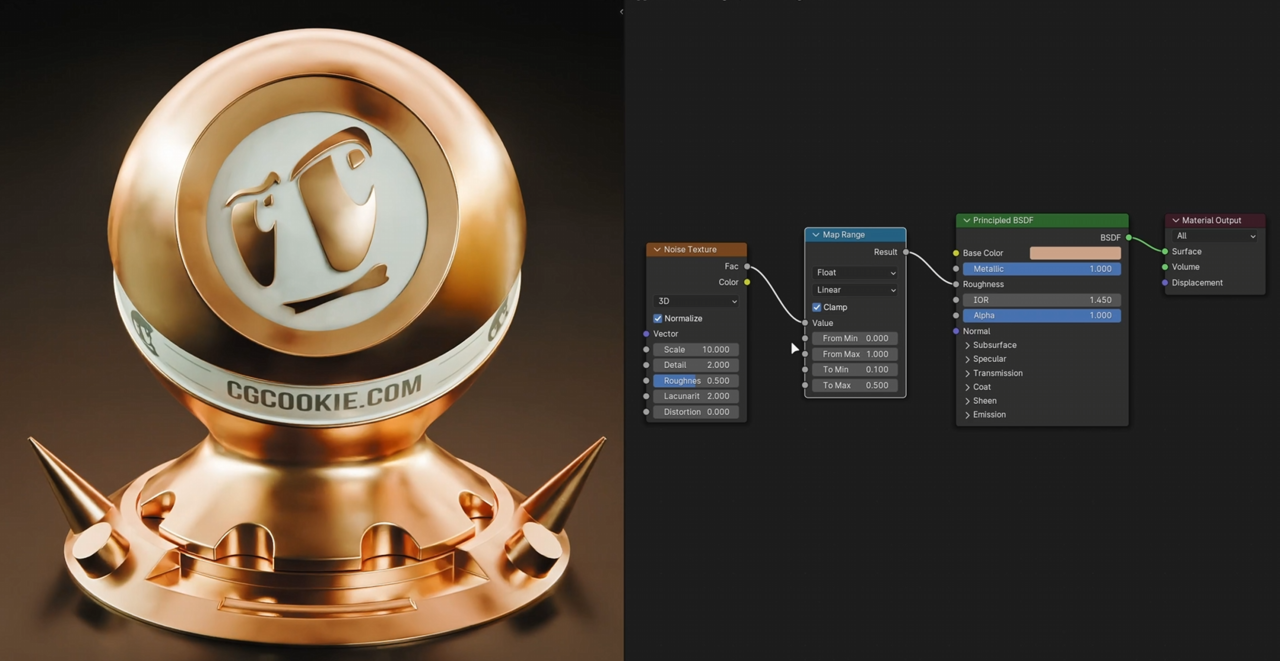Click the Material Output Volume socket

[x=1165, y=267]
